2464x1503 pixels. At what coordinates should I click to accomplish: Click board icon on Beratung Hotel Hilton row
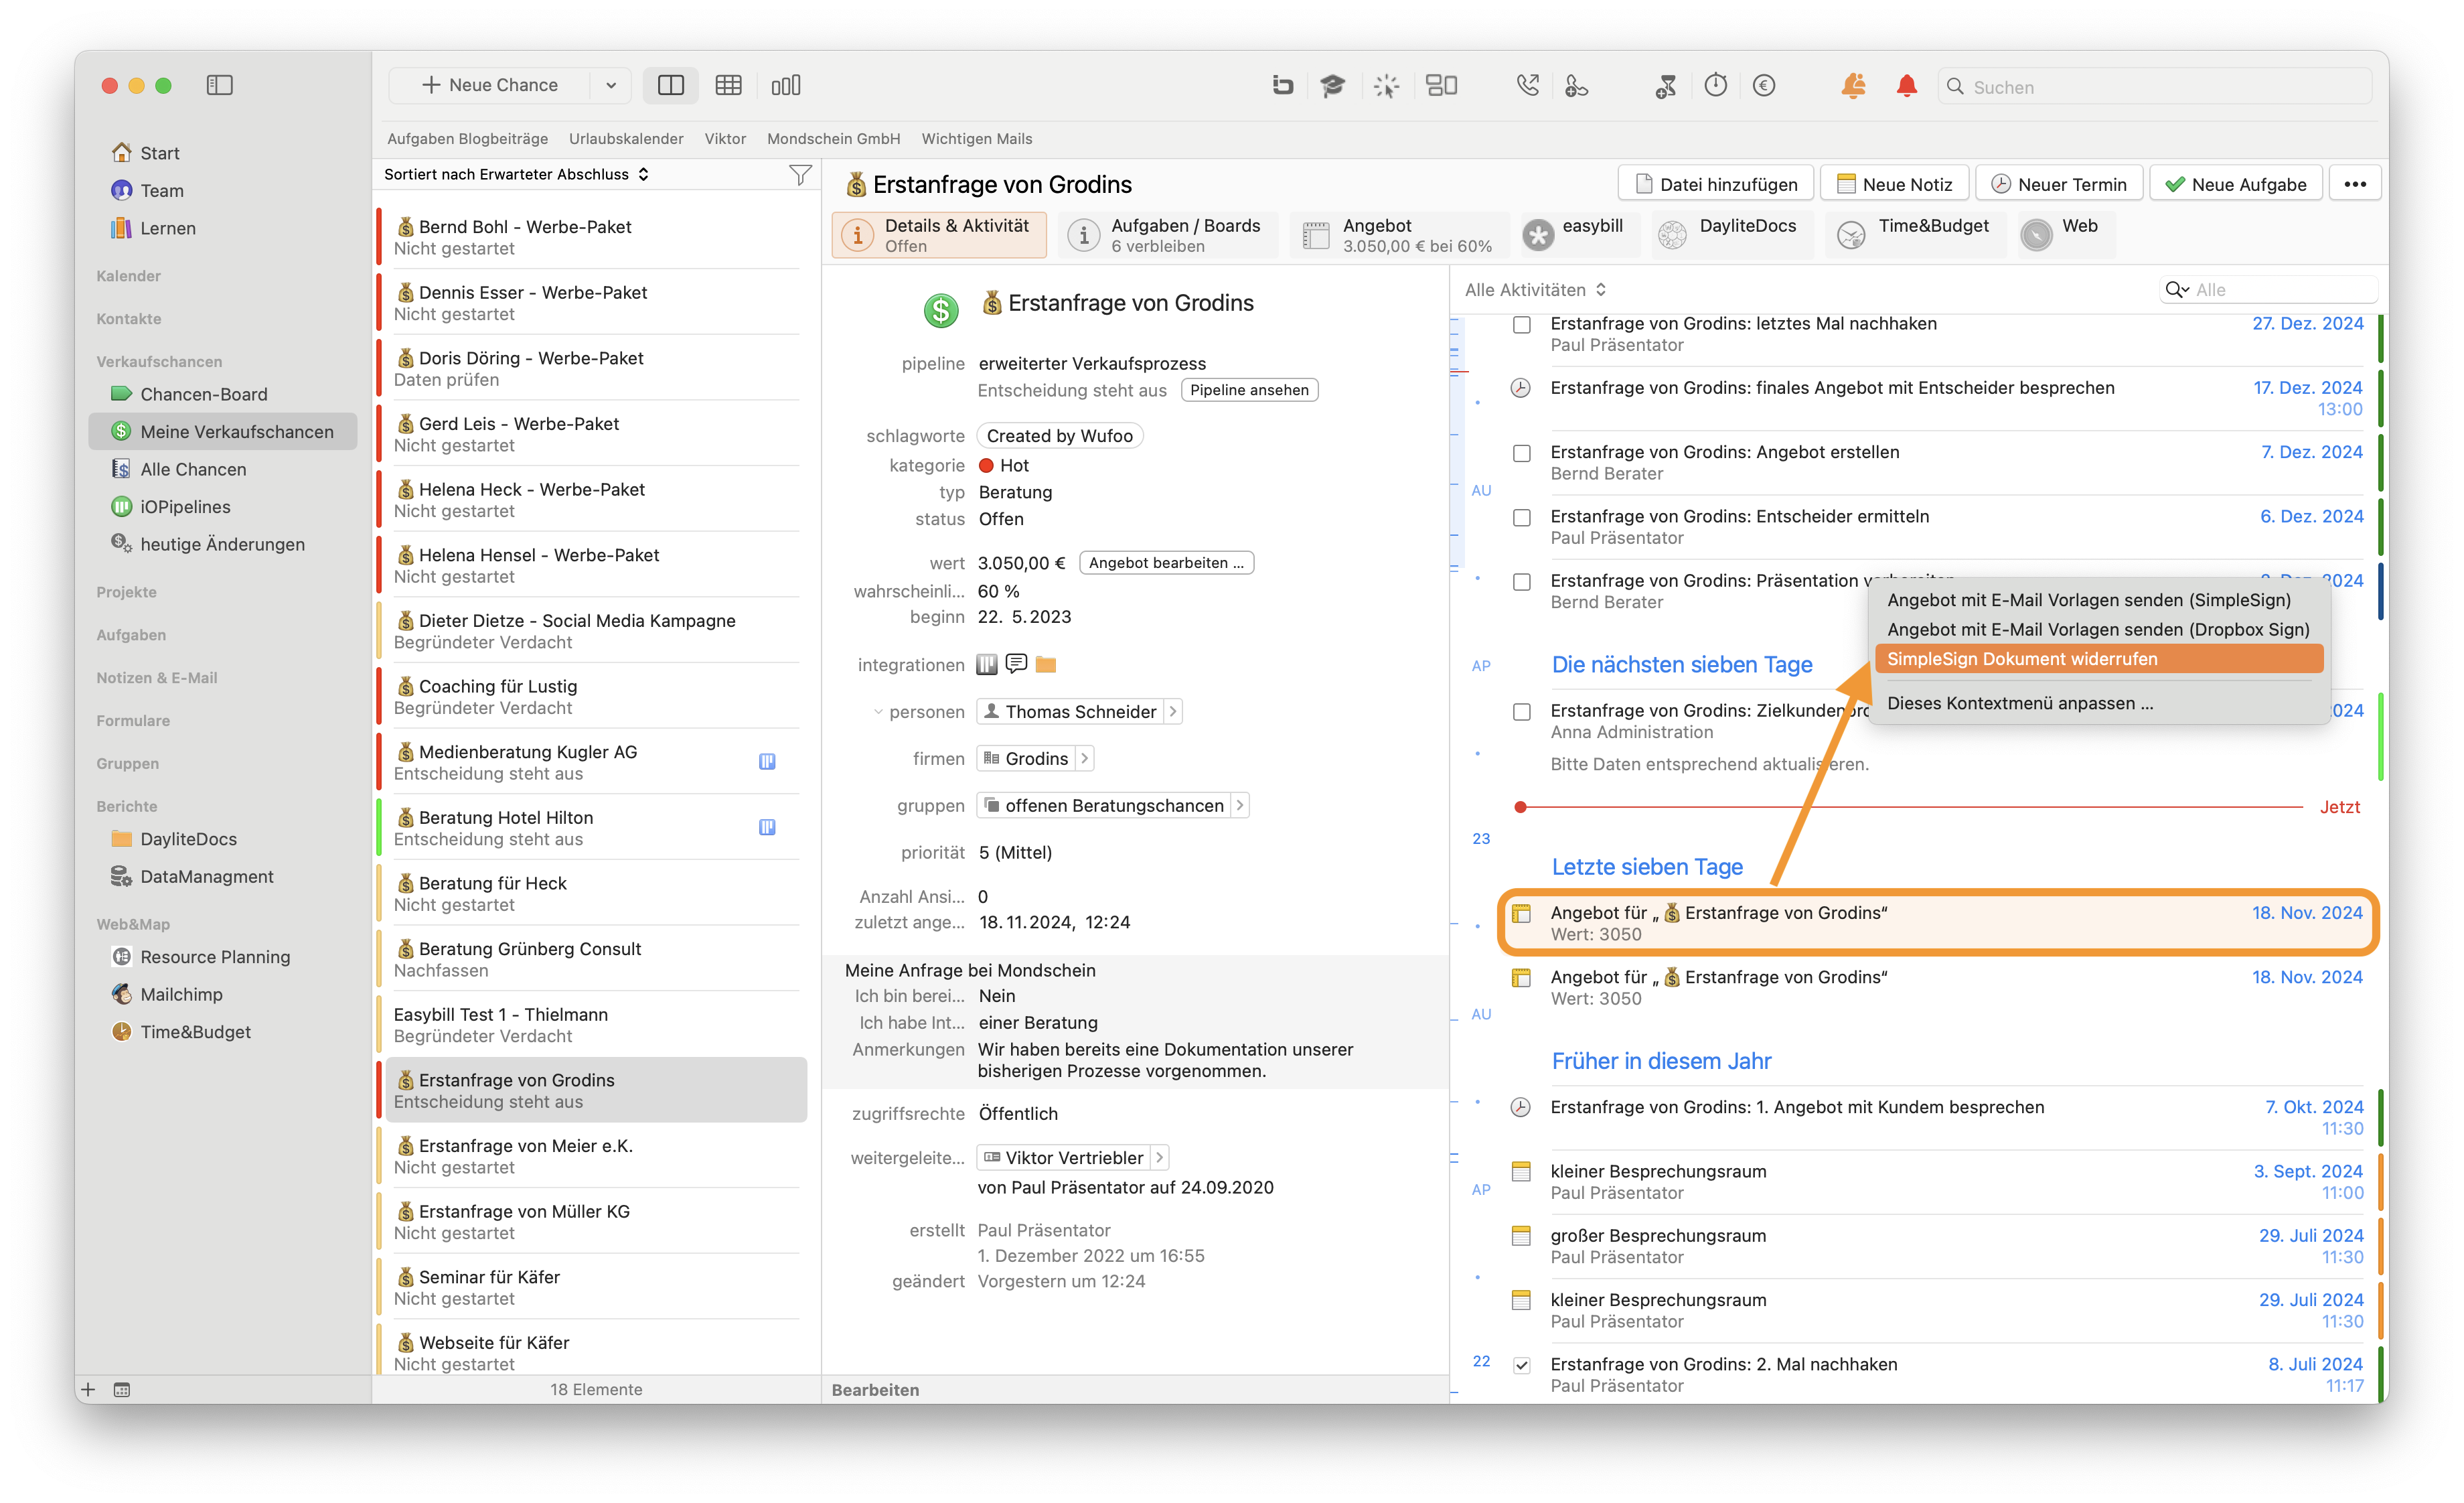(767, 828)
